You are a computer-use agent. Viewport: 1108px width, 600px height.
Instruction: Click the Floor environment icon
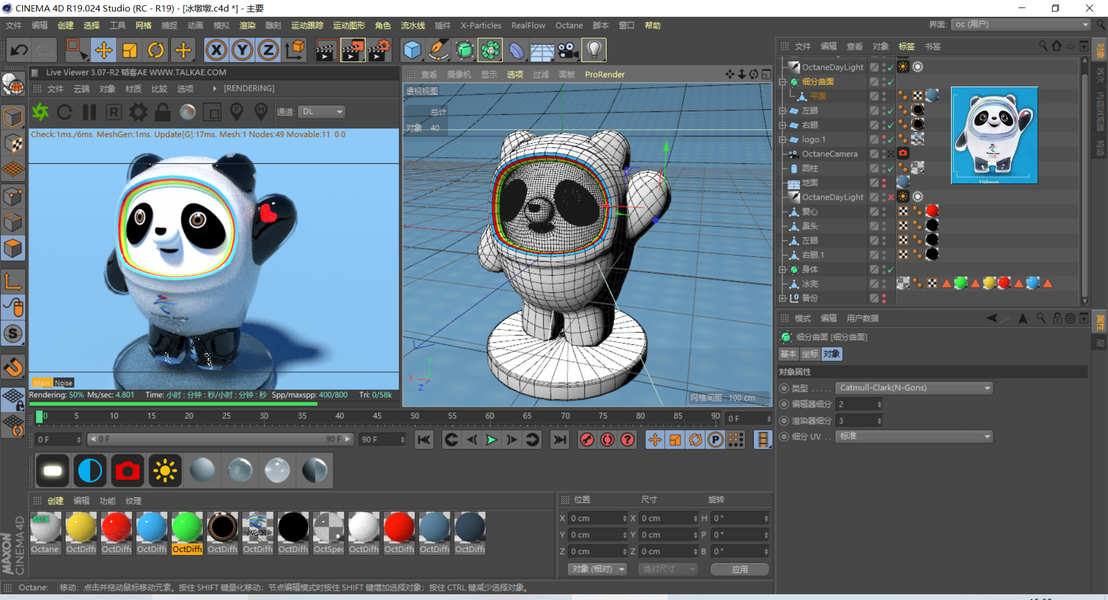pos(542,50)
